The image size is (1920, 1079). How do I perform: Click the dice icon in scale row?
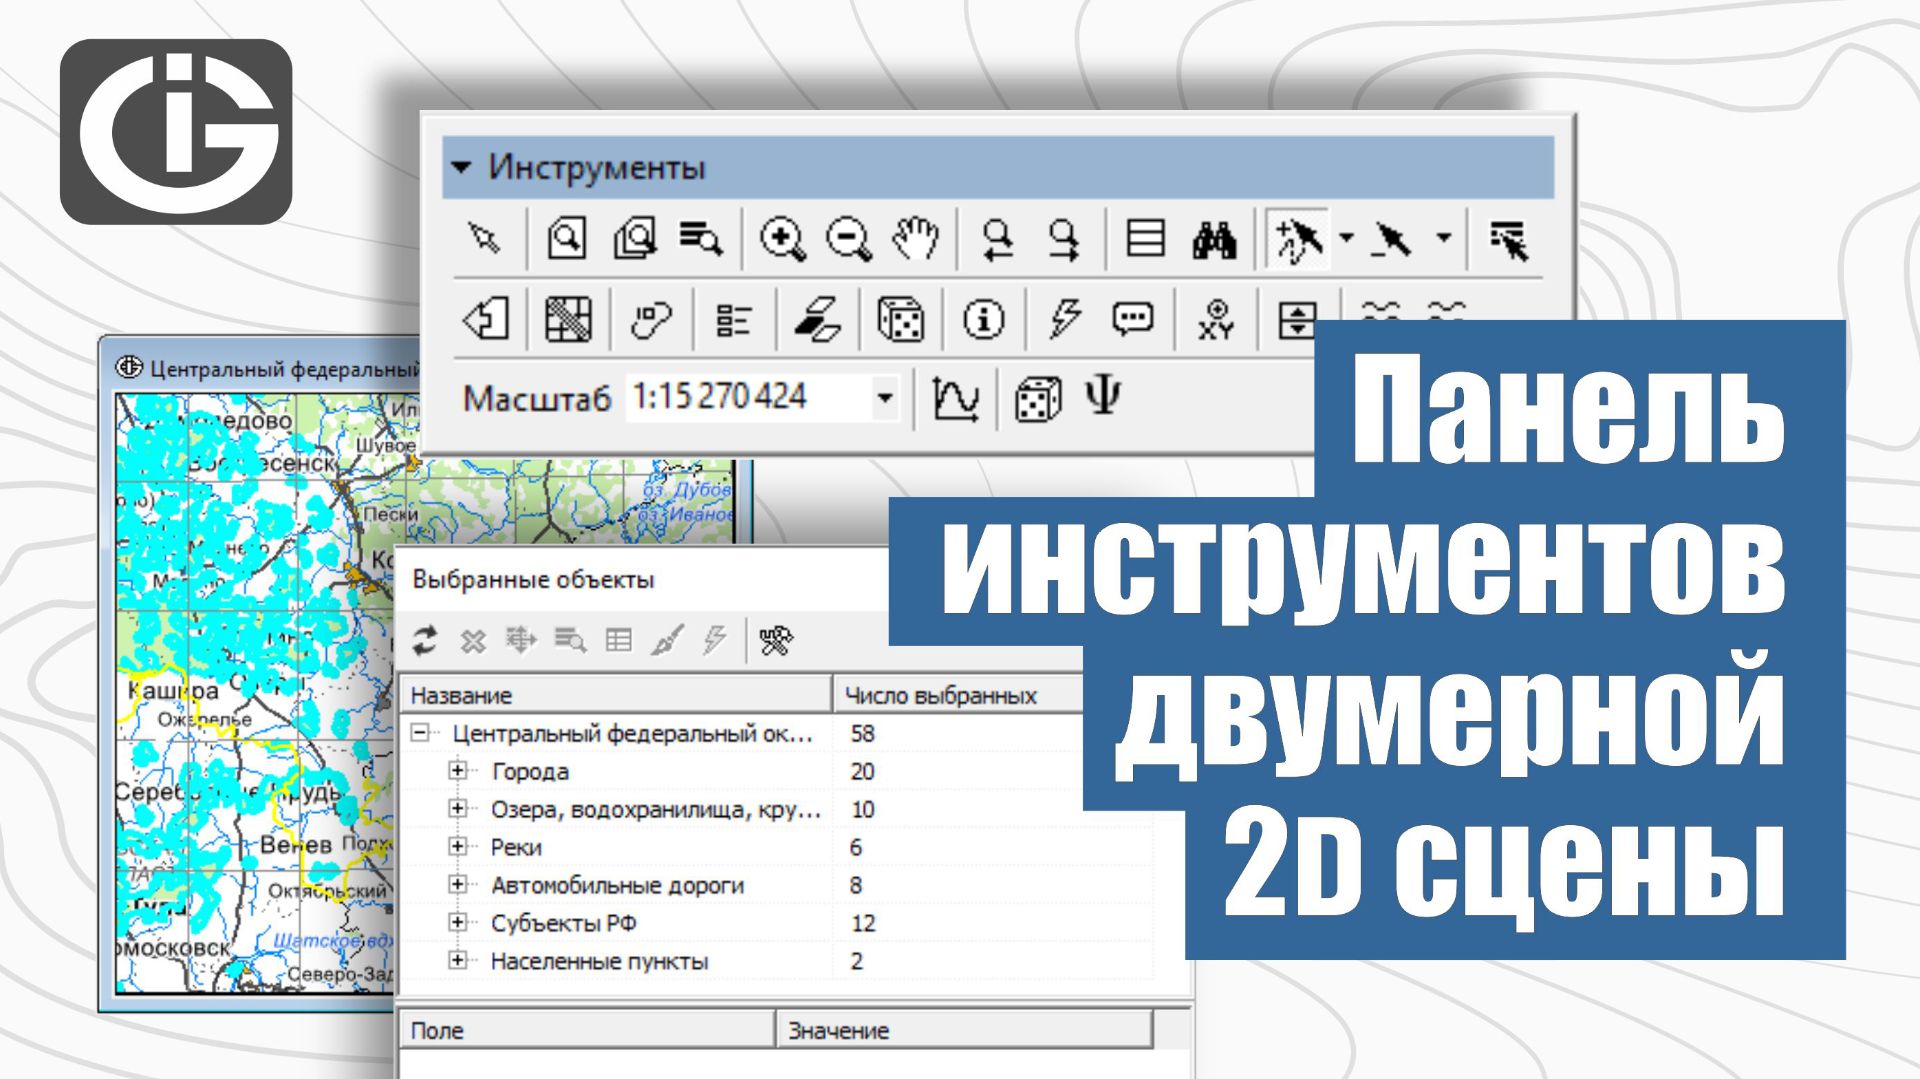coord(1037,399)
